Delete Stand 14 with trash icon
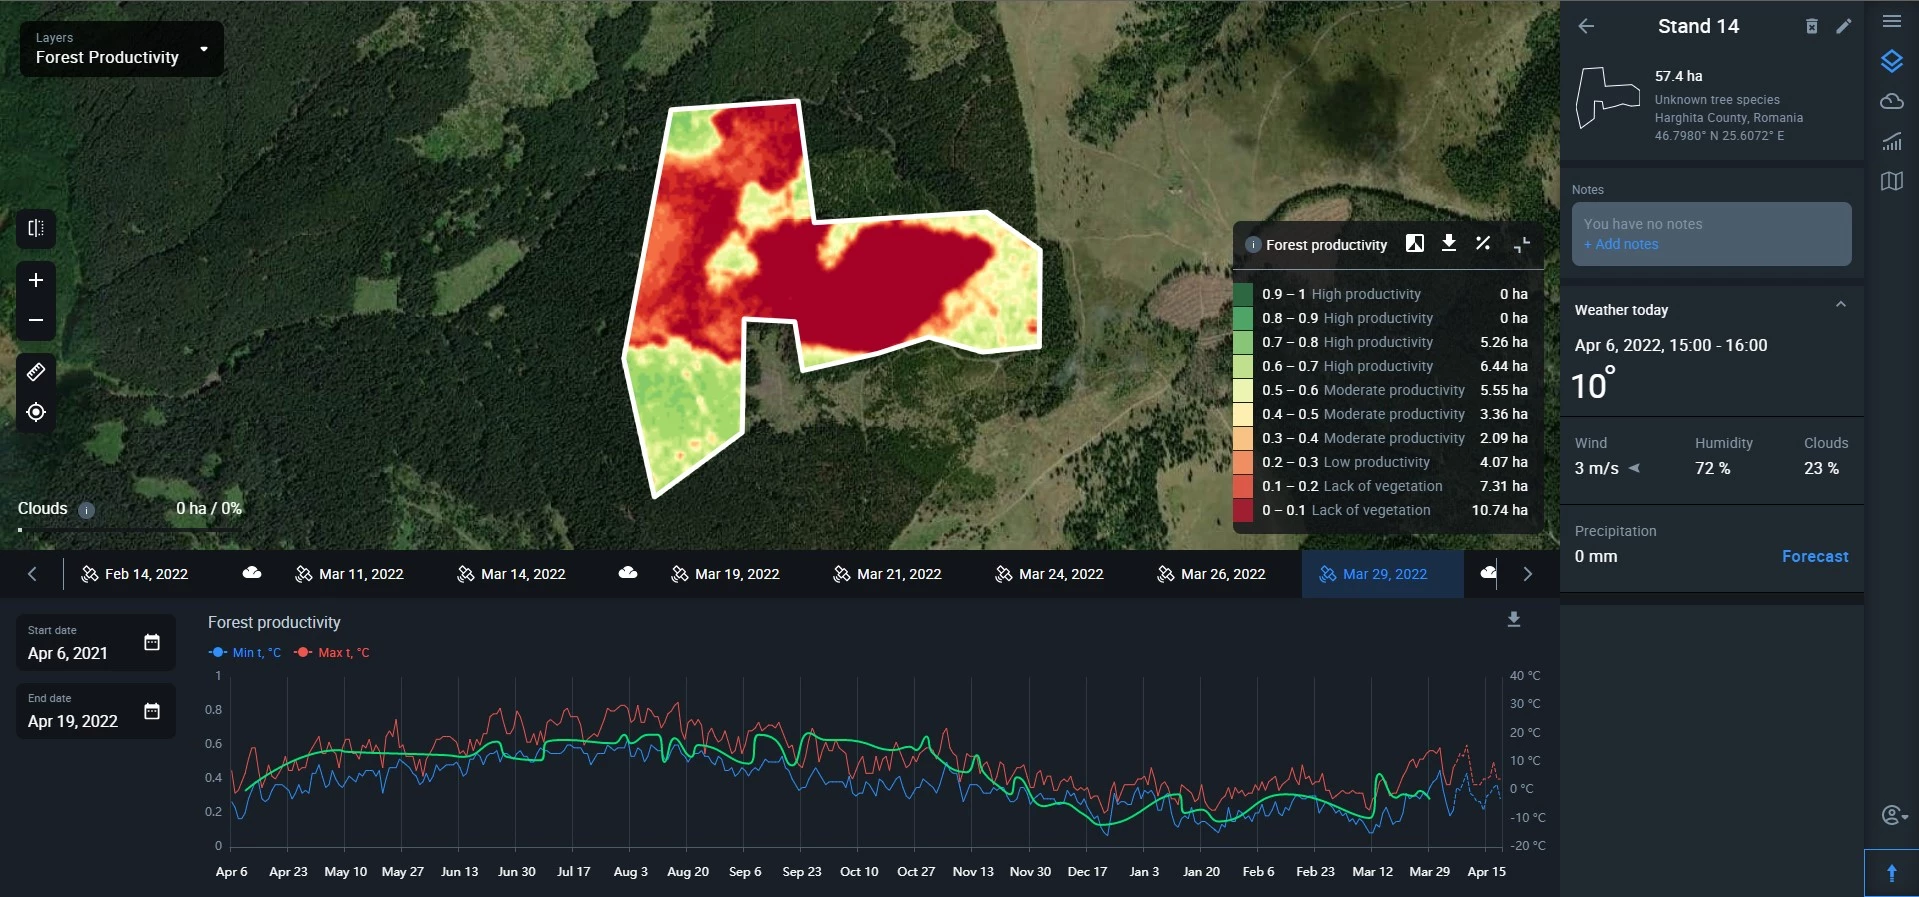Viewport: 1919px width, 897px height. tap(1811, 27)
